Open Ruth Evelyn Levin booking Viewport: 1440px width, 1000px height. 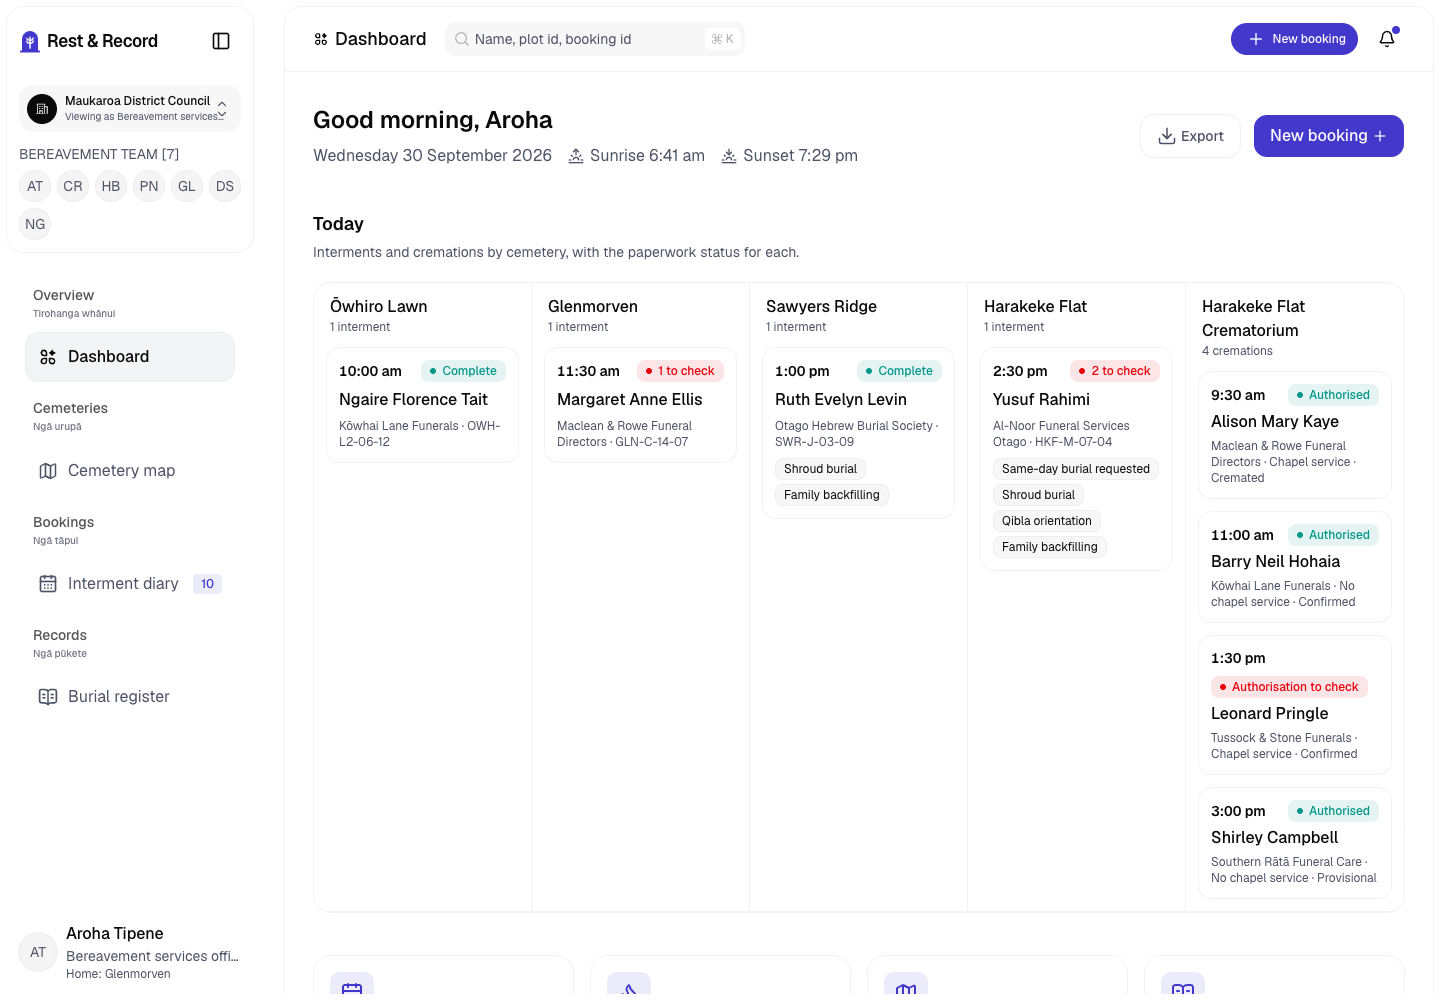(858, 433)
